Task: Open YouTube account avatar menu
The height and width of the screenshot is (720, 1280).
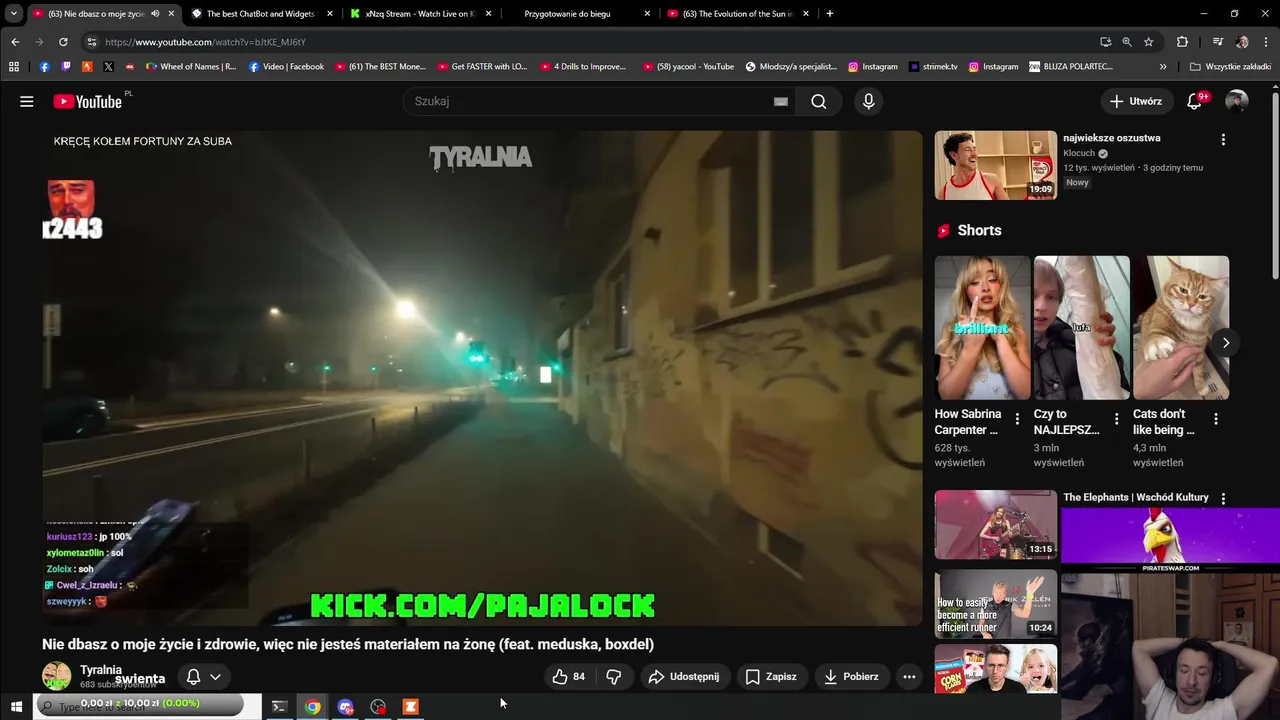Action: [1237, 101]
